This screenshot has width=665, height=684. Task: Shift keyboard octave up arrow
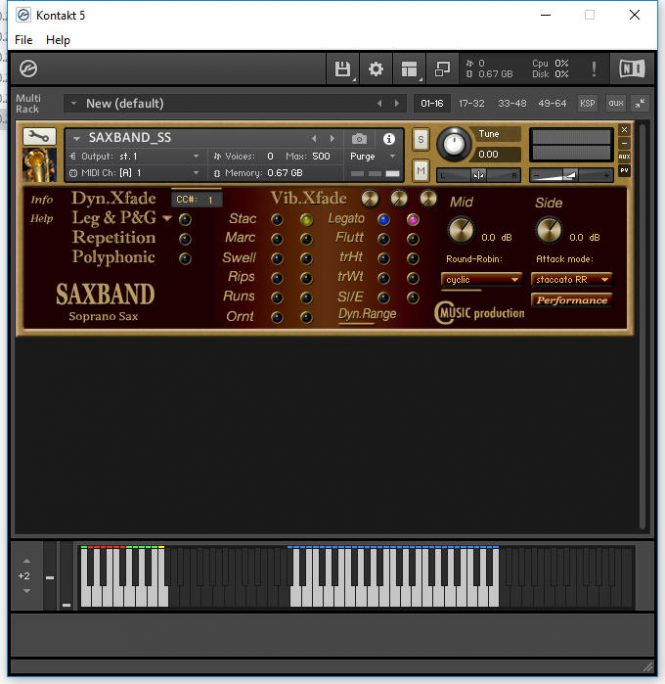(x=27, y=561)
